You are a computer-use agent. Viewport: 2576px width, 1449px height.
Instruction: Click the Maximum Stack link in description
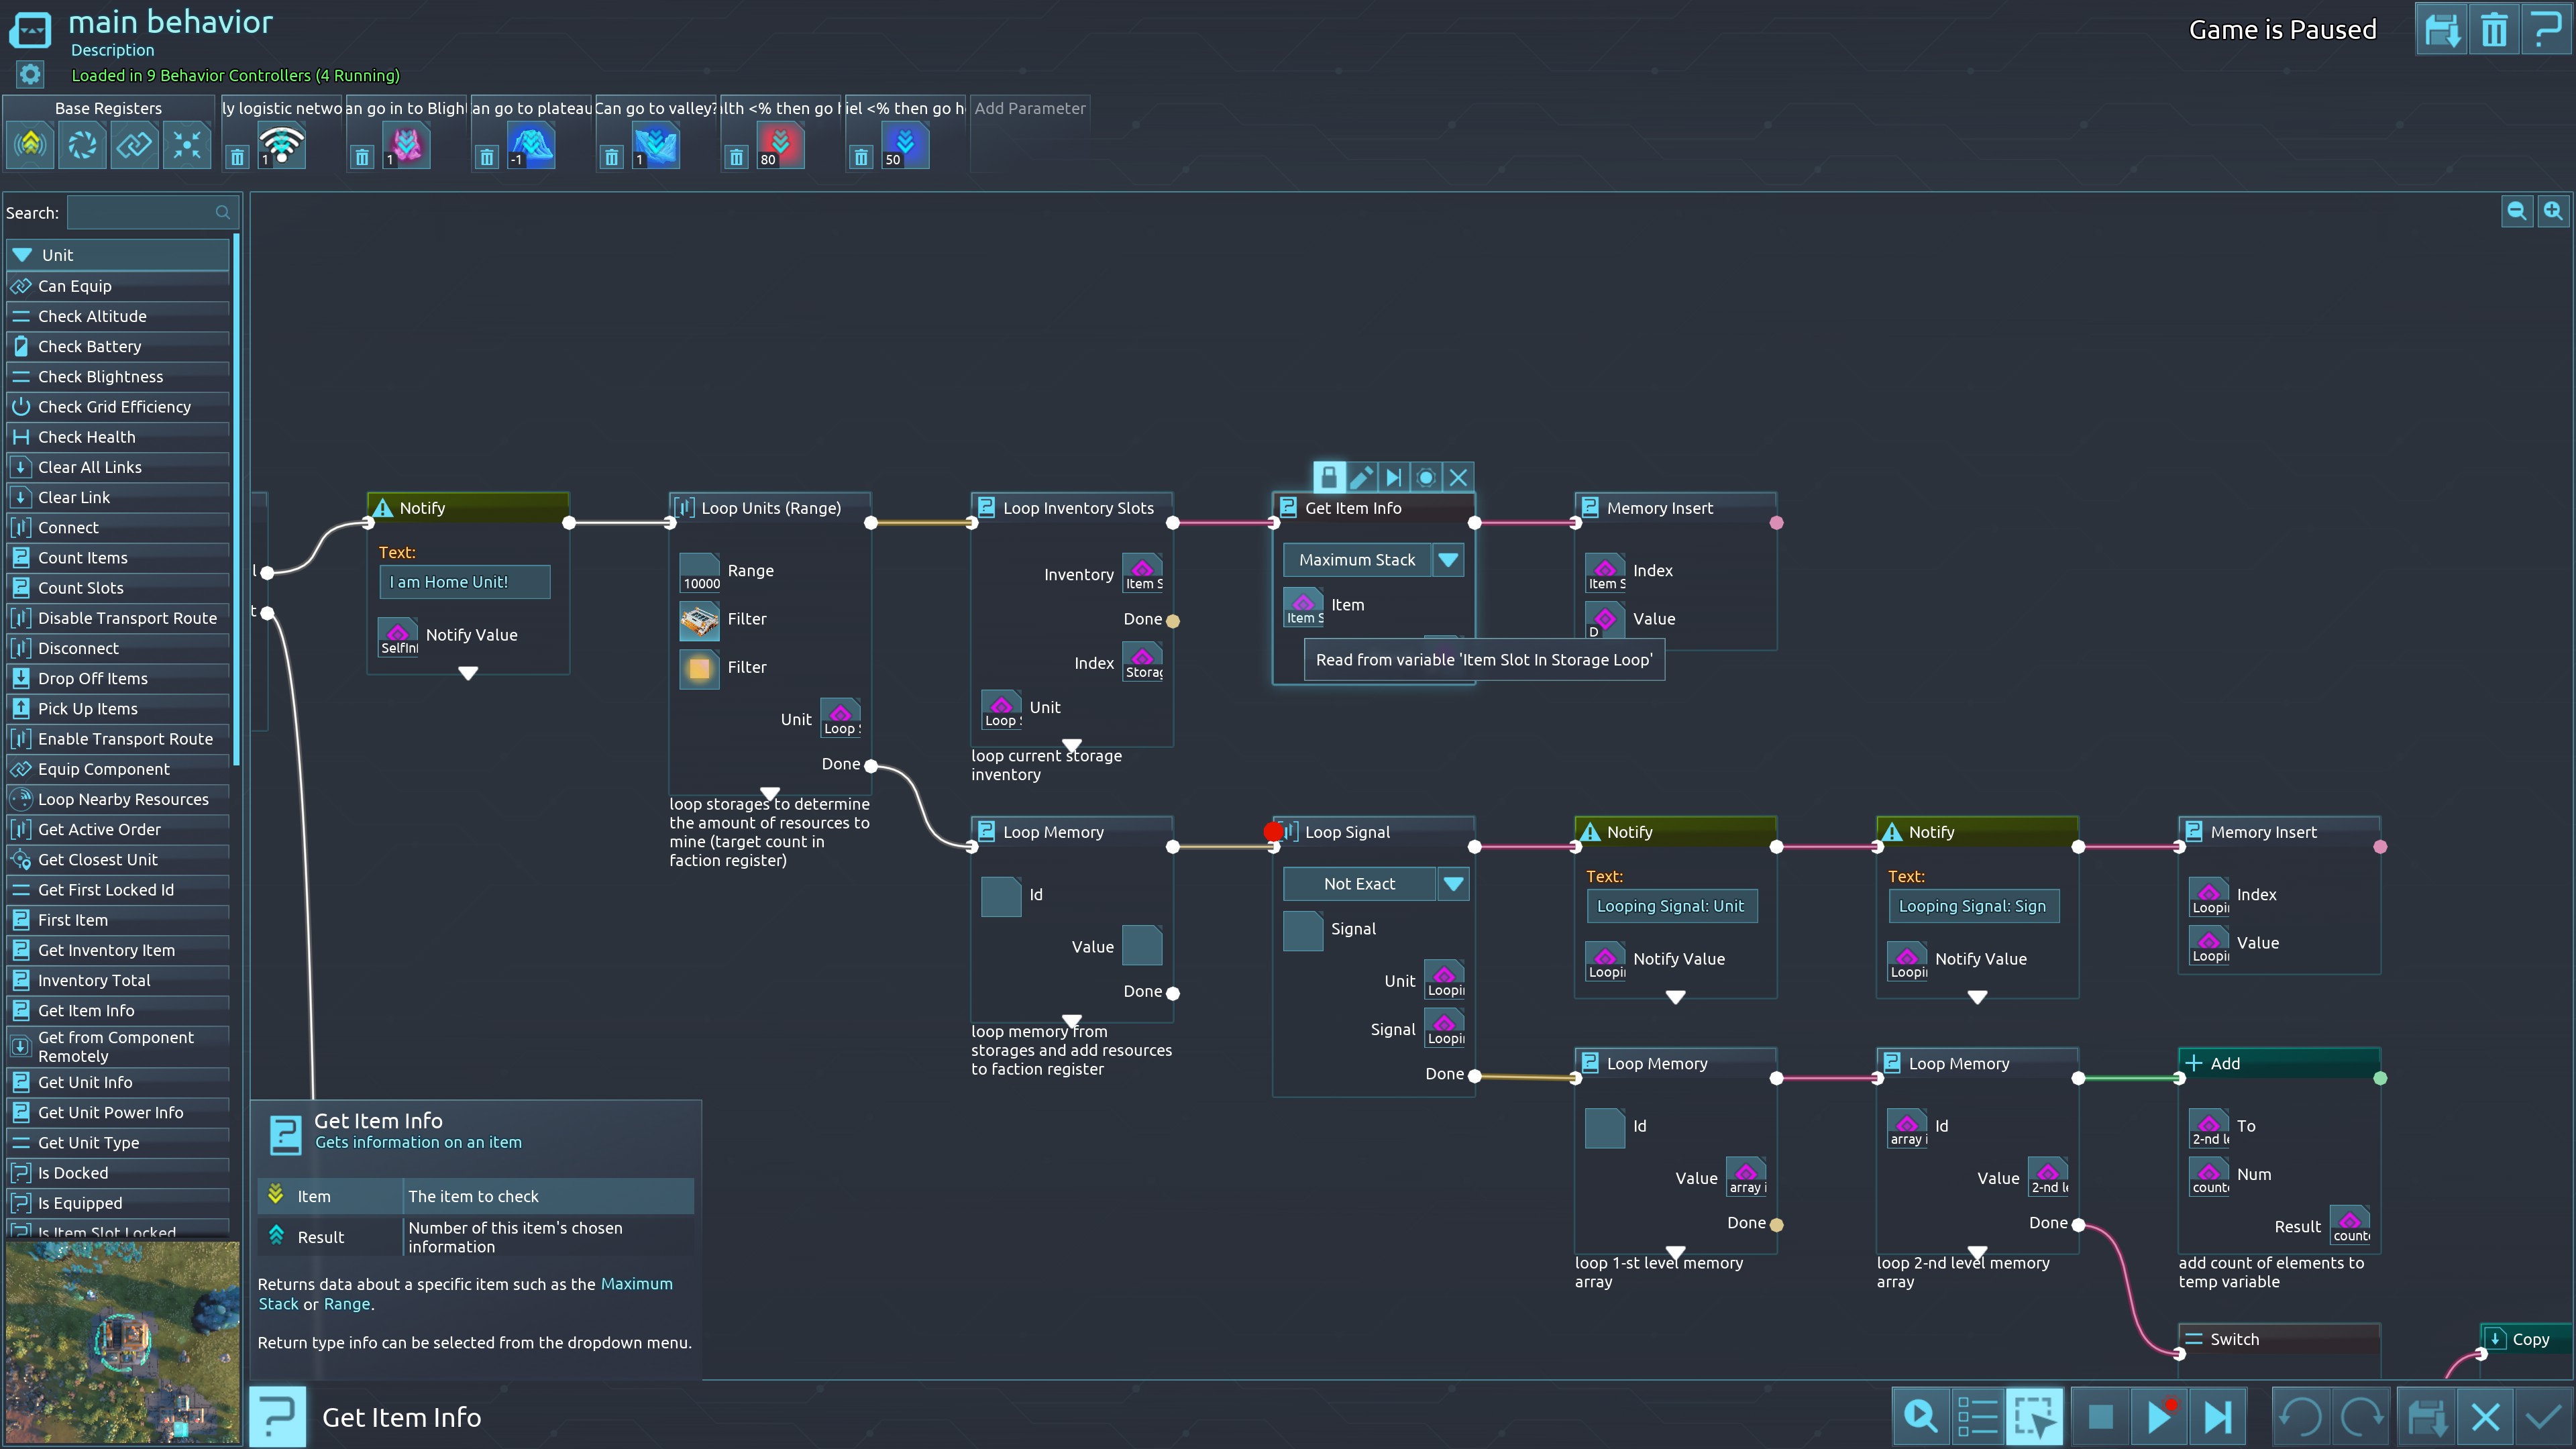pyautogui.click(x=636, y=1284)
